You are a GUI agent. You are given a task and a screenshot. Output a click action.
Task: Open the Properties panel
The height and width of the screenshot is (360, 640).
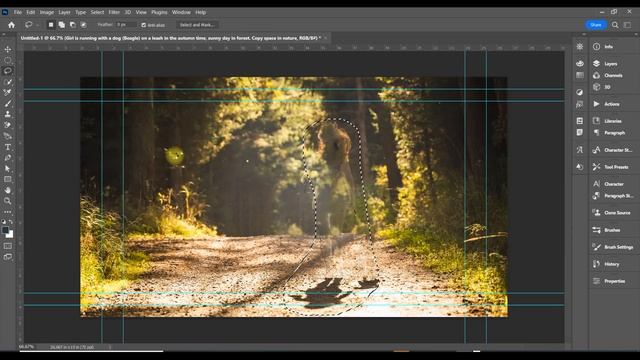(614, 281)
